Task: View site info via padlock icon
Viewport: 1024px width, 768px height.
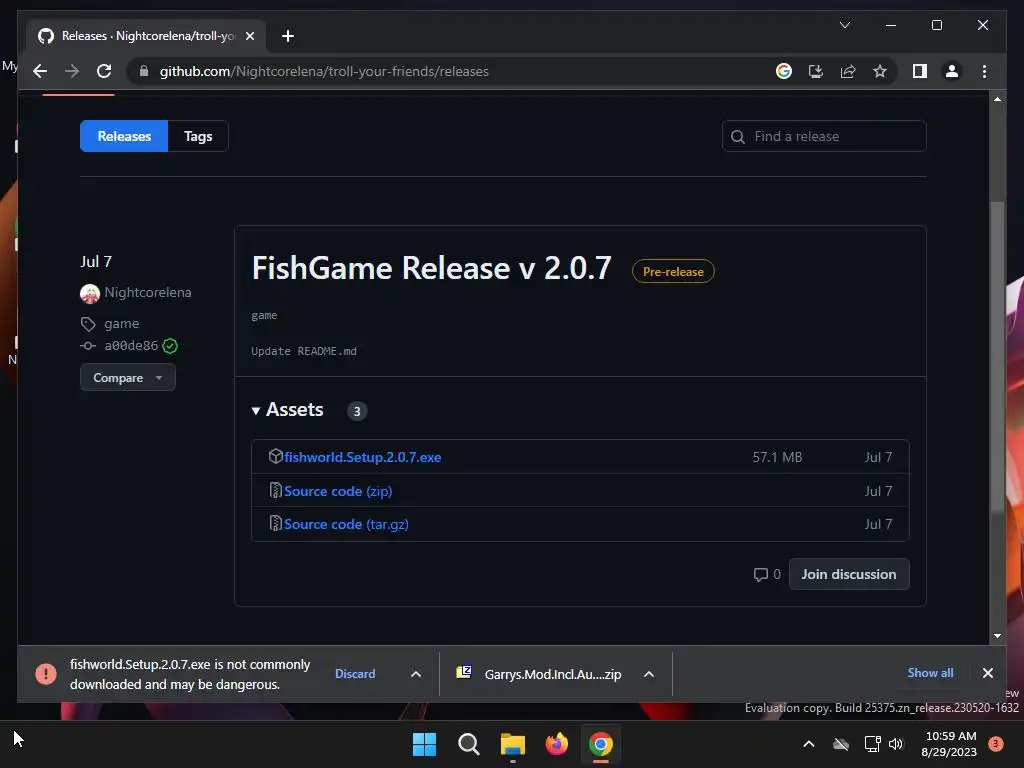Action: [x=144, y=71]
